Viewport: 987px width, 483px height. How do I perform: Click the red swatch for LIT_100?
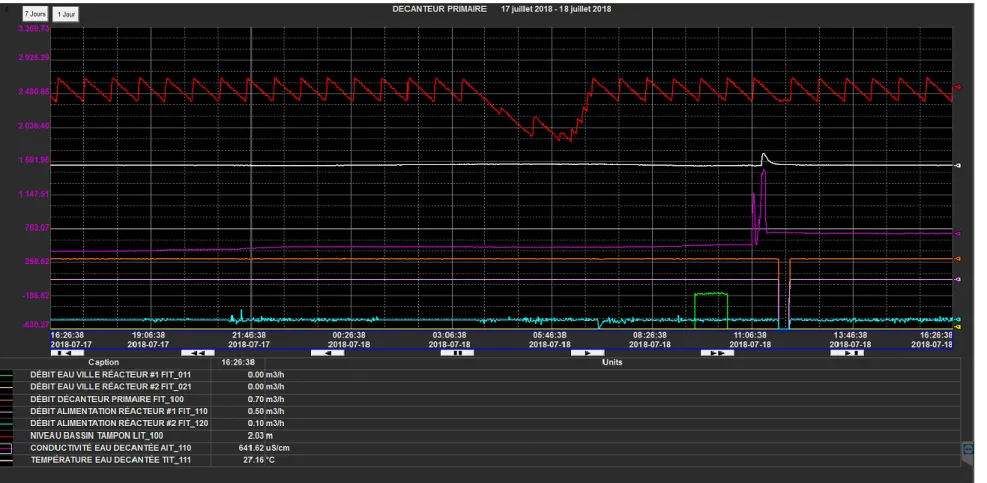click(6, 435)
